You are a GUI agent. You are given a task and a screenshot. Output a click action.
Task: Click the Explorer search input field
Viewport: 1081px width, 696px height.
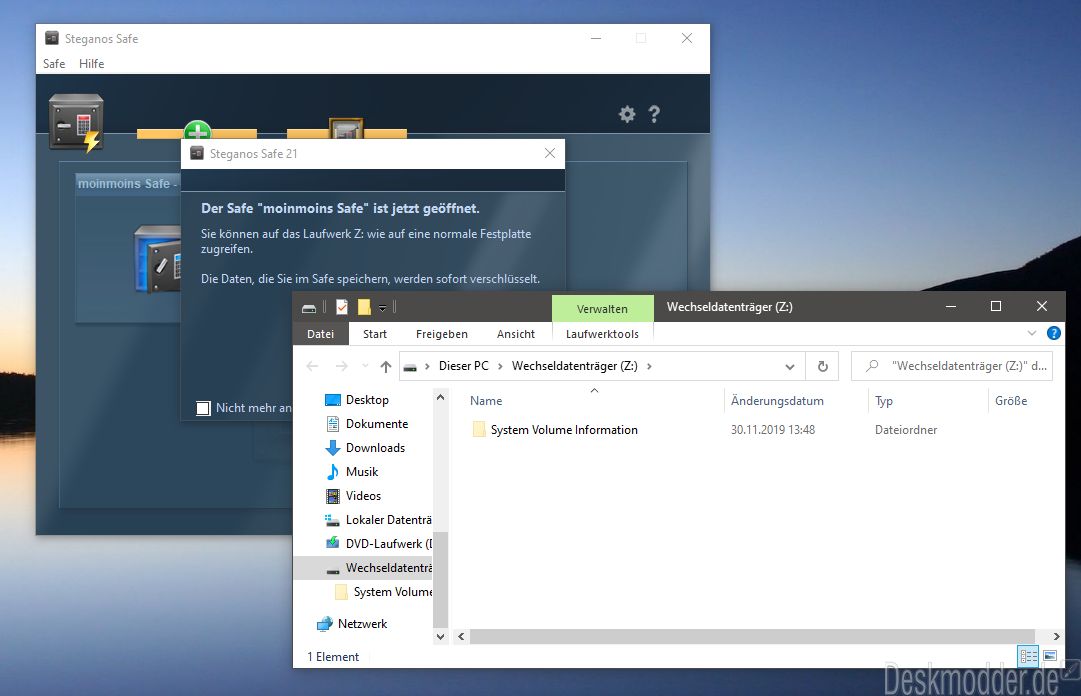point(952,366)
